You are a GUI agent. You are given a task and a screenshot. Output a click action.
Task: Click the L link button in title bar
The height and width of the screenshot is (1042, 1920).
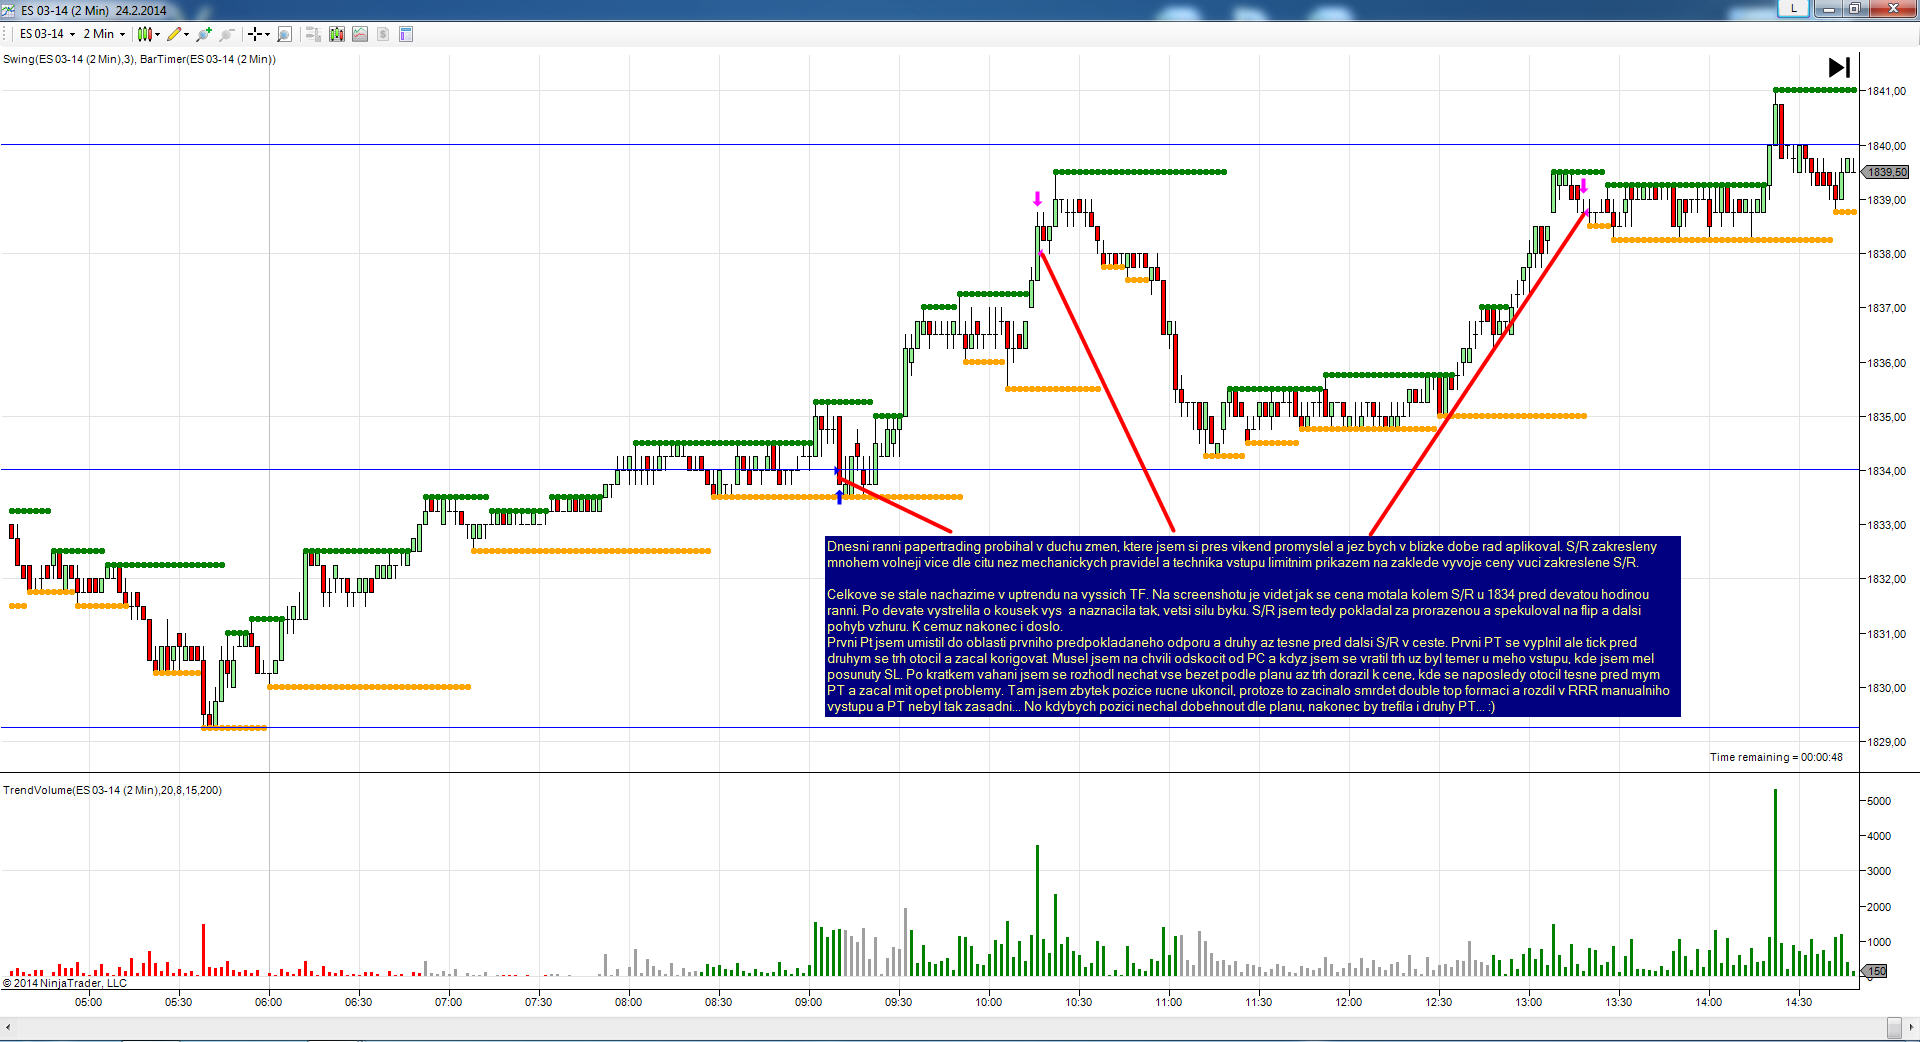tap(1793, 8)
